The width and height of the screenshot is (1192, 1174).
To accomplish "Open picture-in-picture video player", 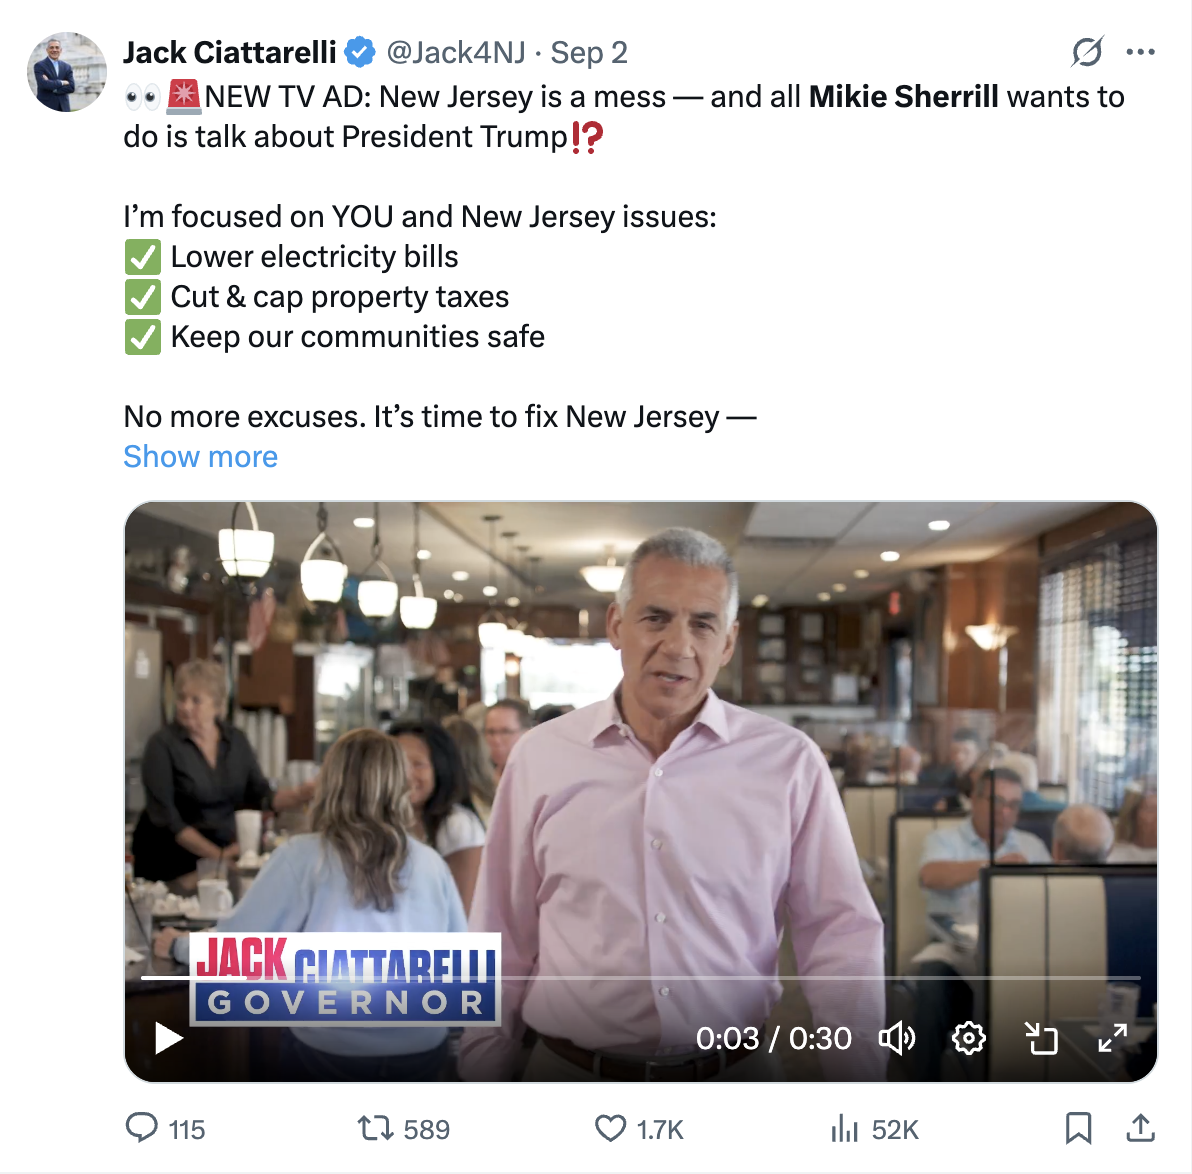I will point(1041,1038).
